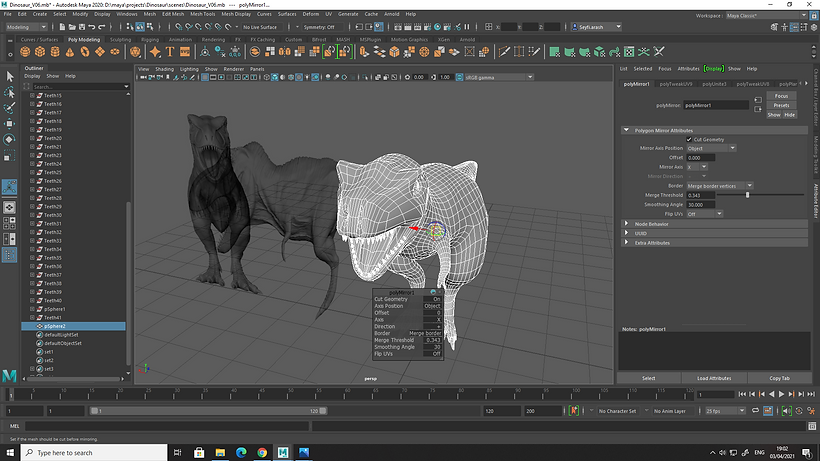Open the 25 fps frame rate dropdown
Screen dimensions: 820x461
coord(725,411)
